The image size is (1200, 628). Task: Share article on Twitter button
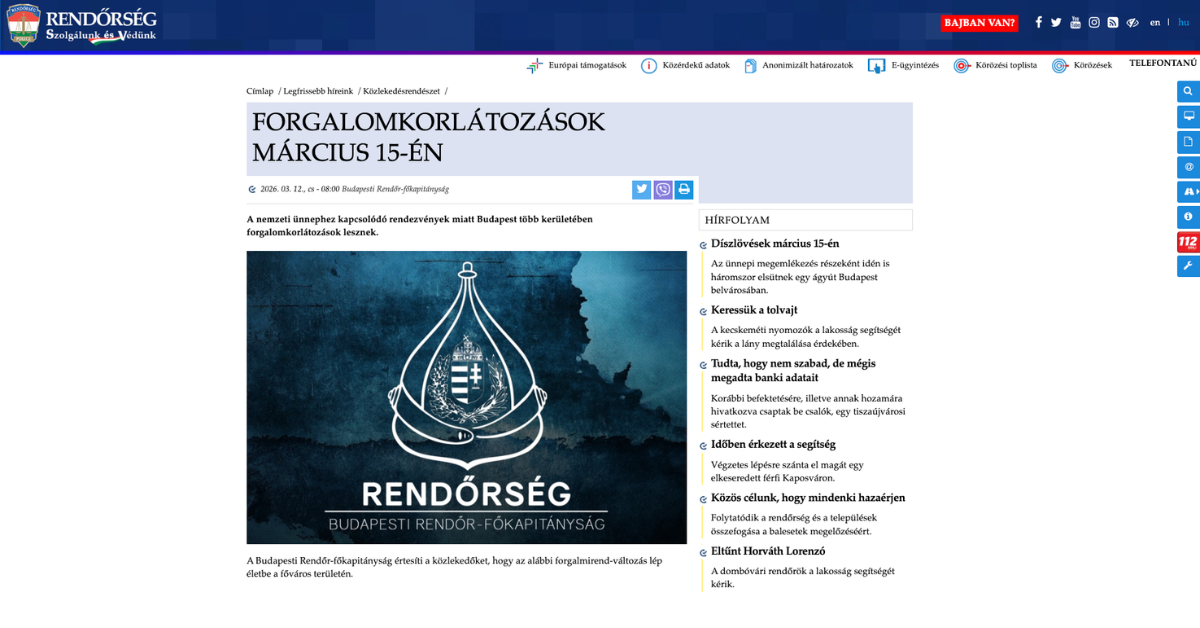pos(642,189)
